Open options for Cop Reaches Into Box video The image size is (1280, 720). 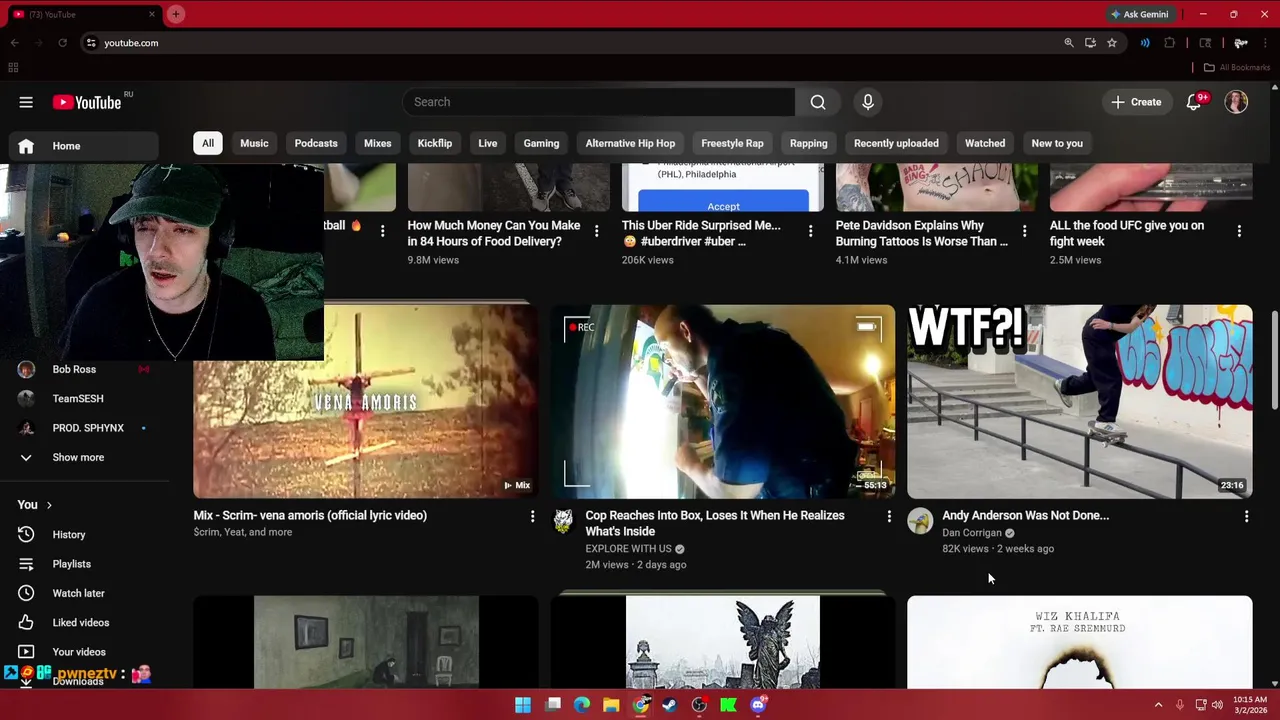point(889,516)
